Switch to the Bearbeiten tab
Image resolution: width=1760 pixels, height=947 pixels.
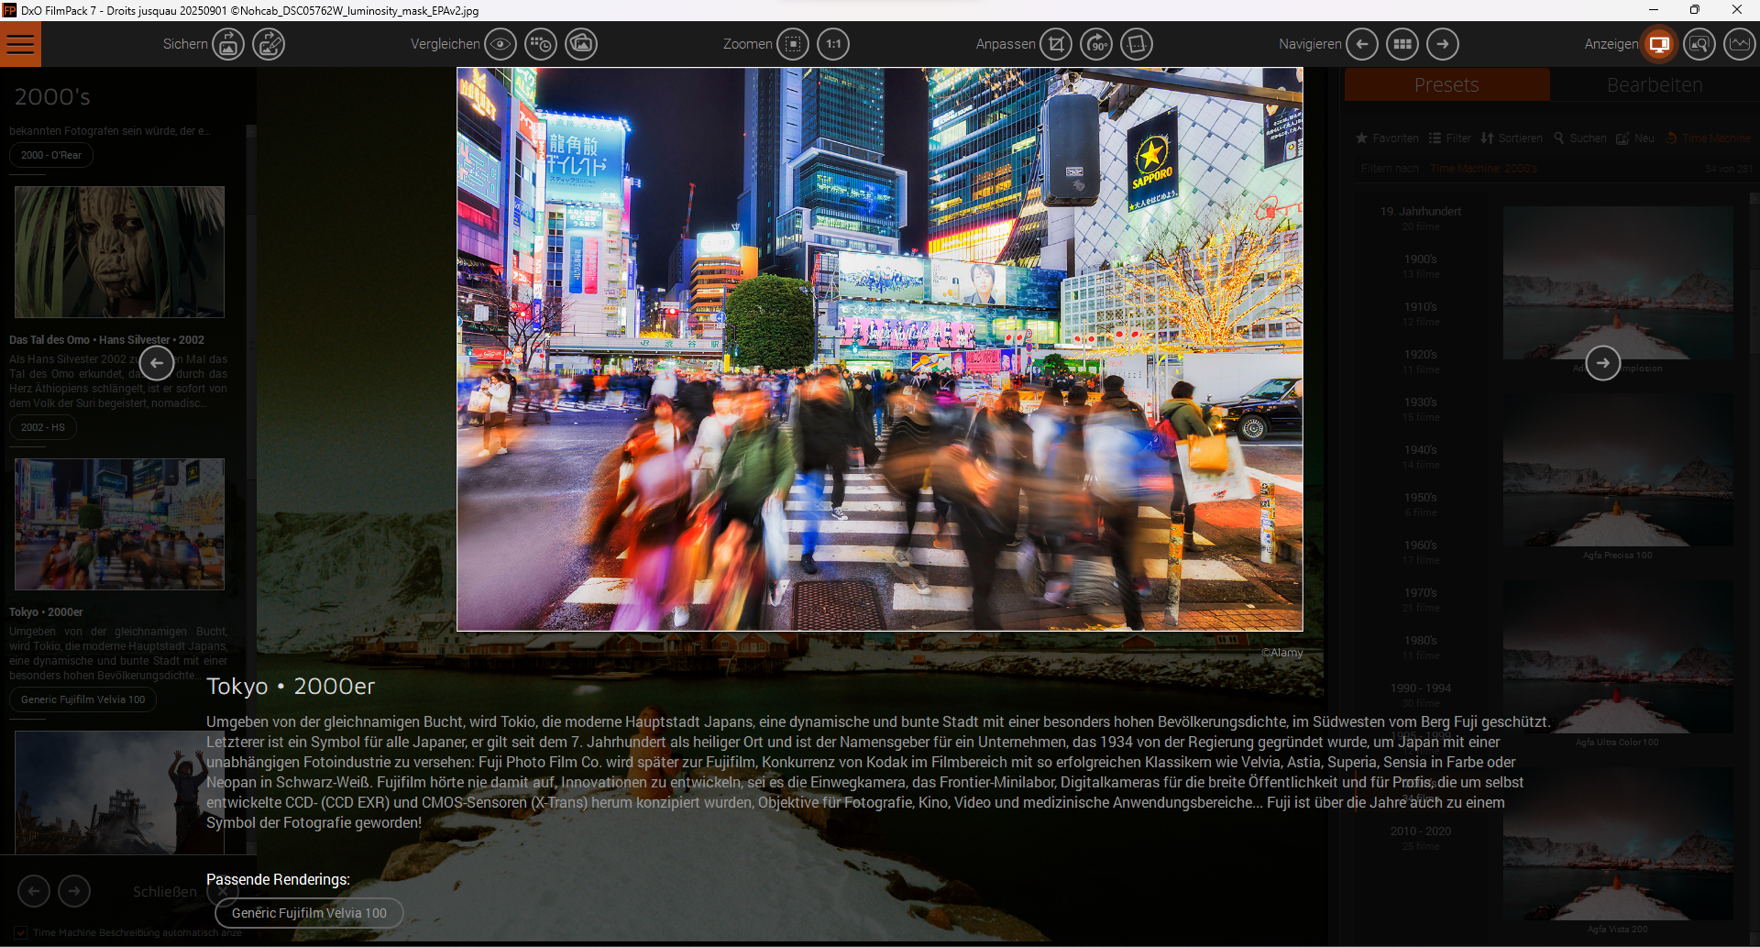(1654, 85)
